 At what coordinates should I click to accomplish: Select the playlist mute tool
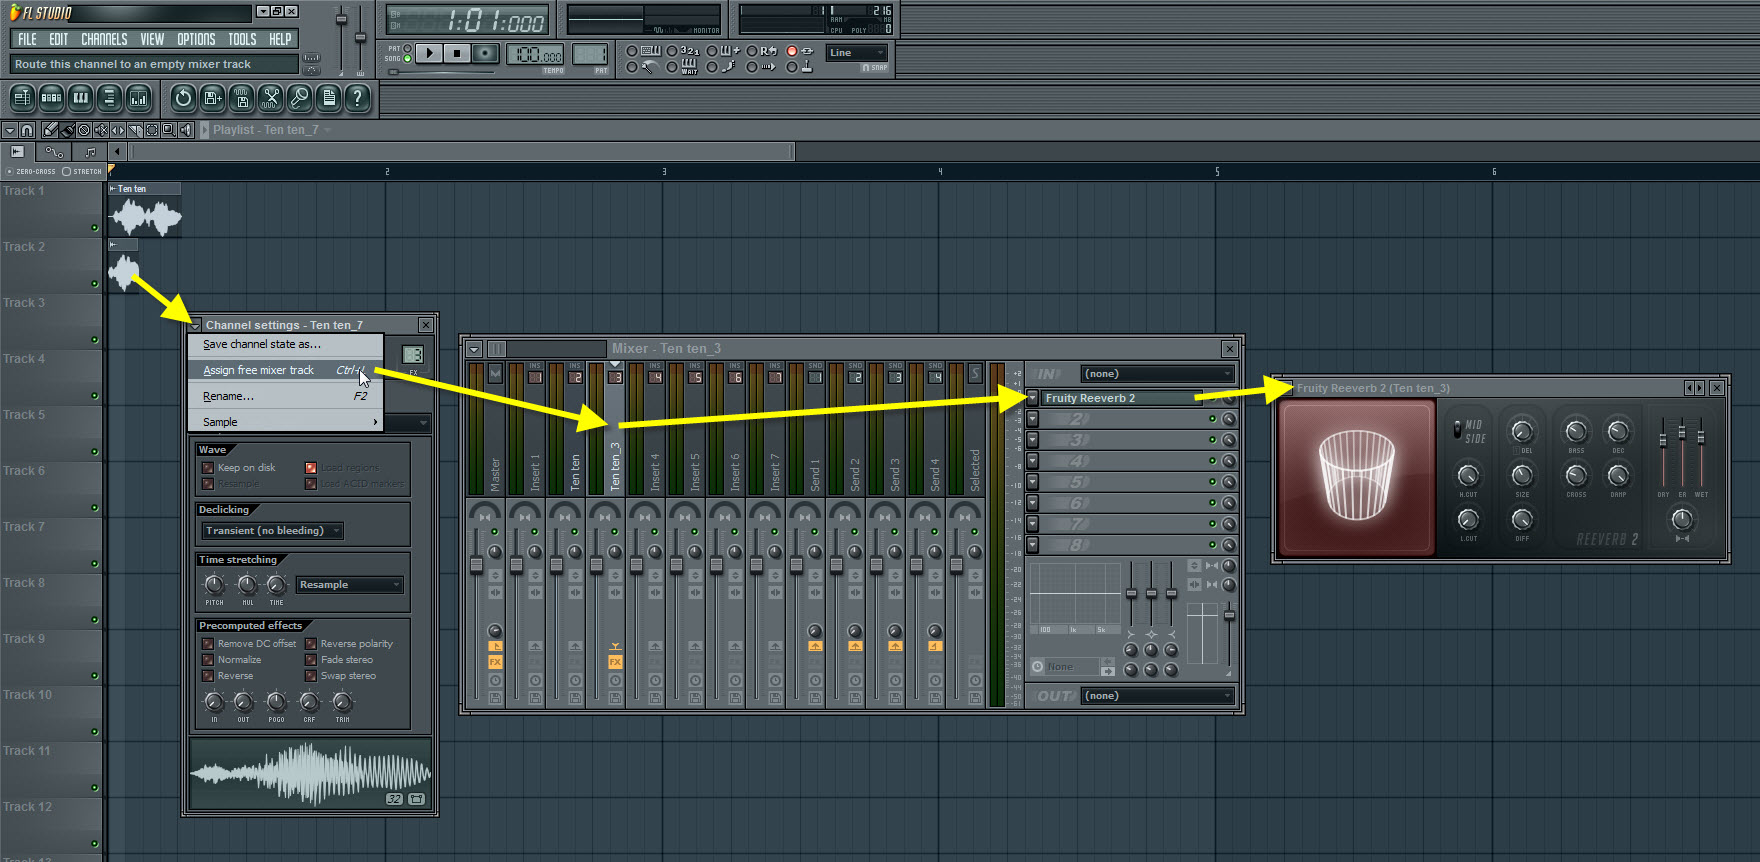[101, 130]
